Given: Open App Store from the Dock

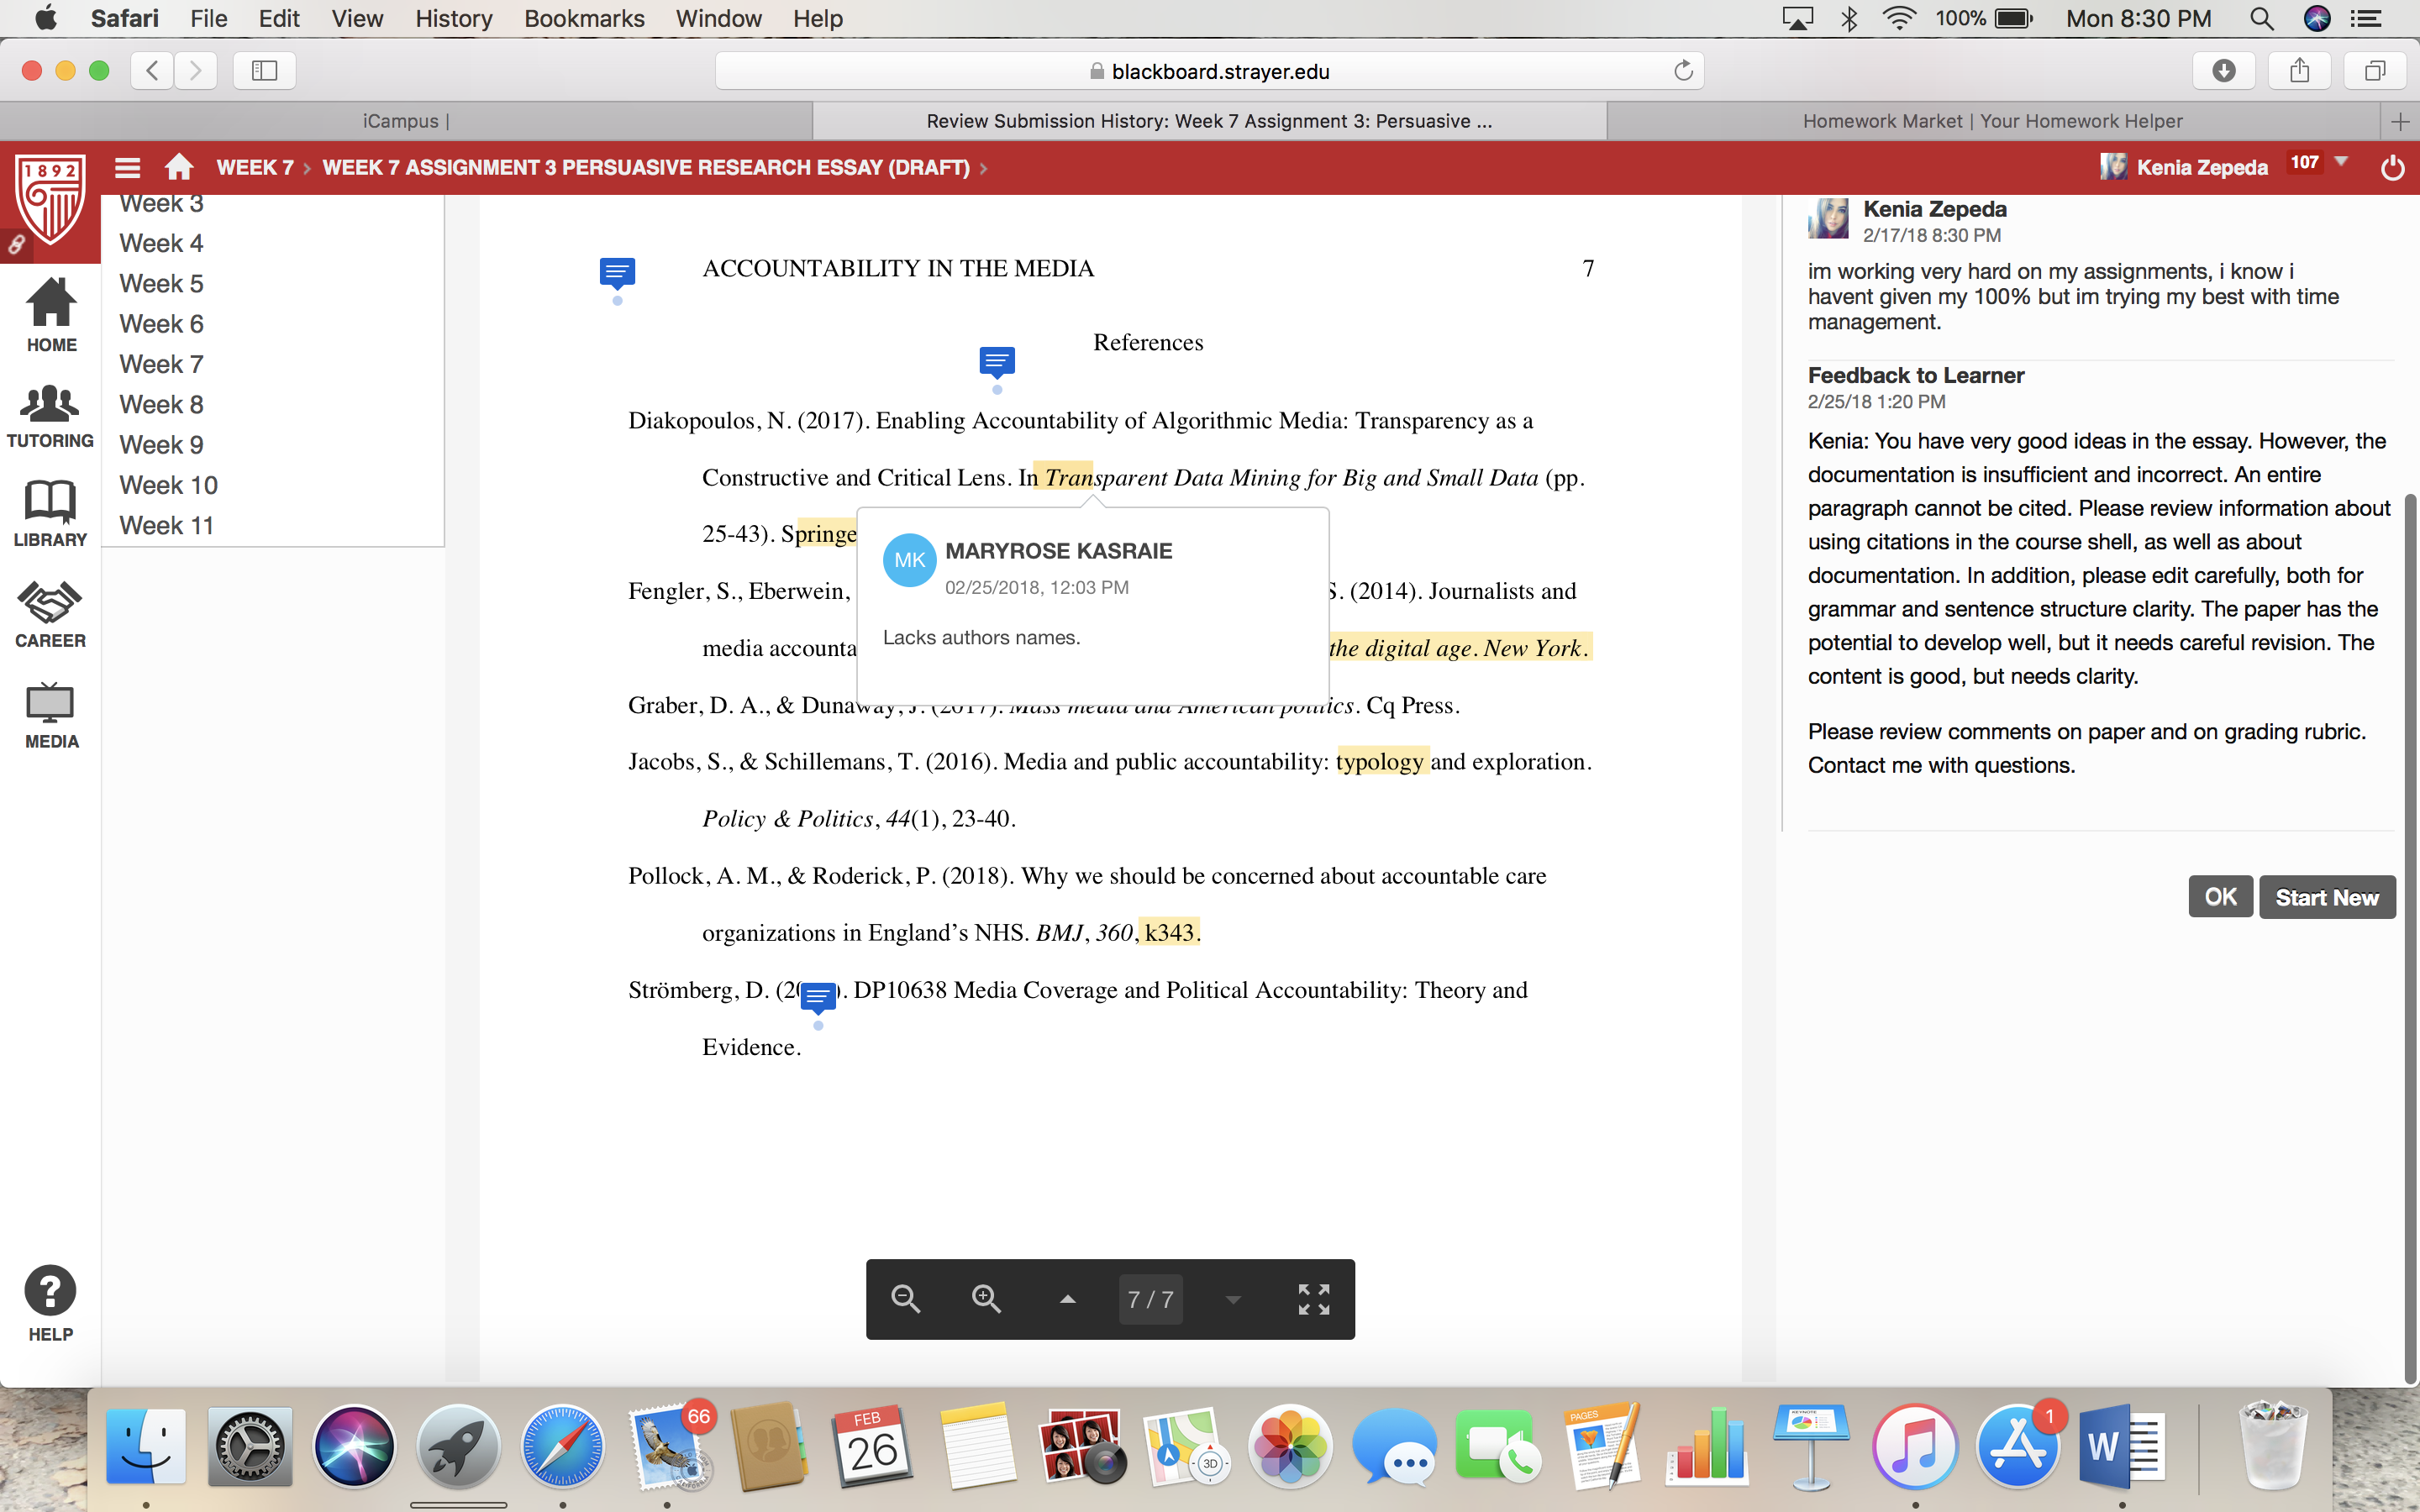Looking at the screenshot, I should tap(2017, 1446).
